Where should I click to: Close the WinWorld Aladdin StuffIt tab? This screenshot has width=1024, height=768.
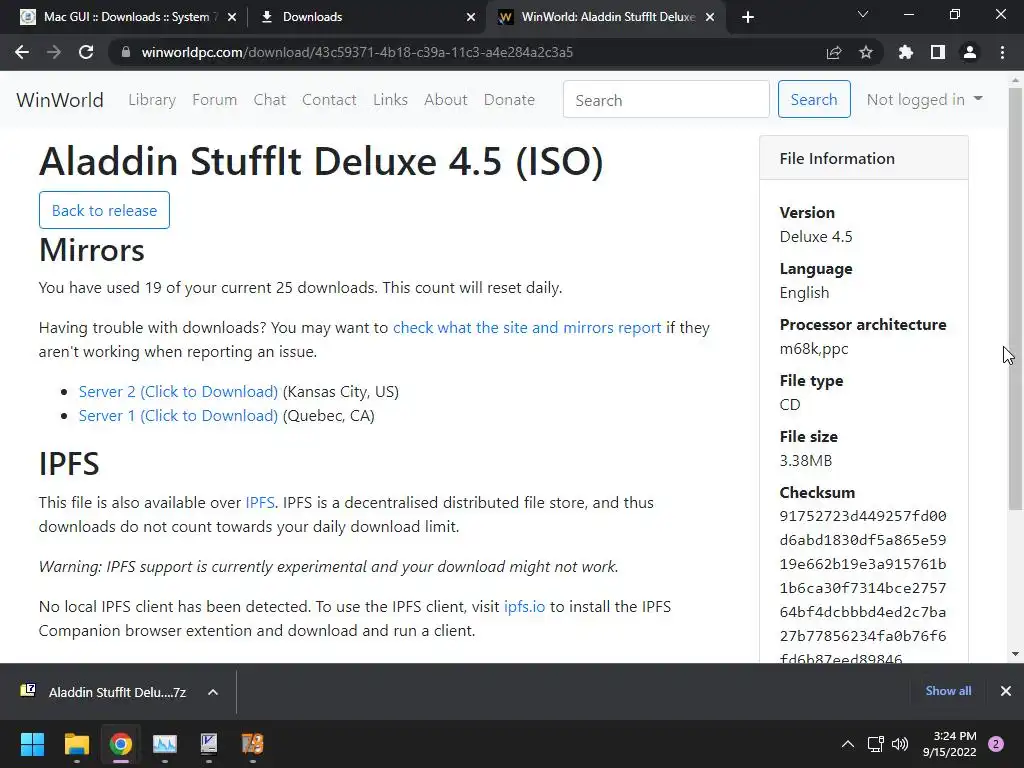pos(711,17)
